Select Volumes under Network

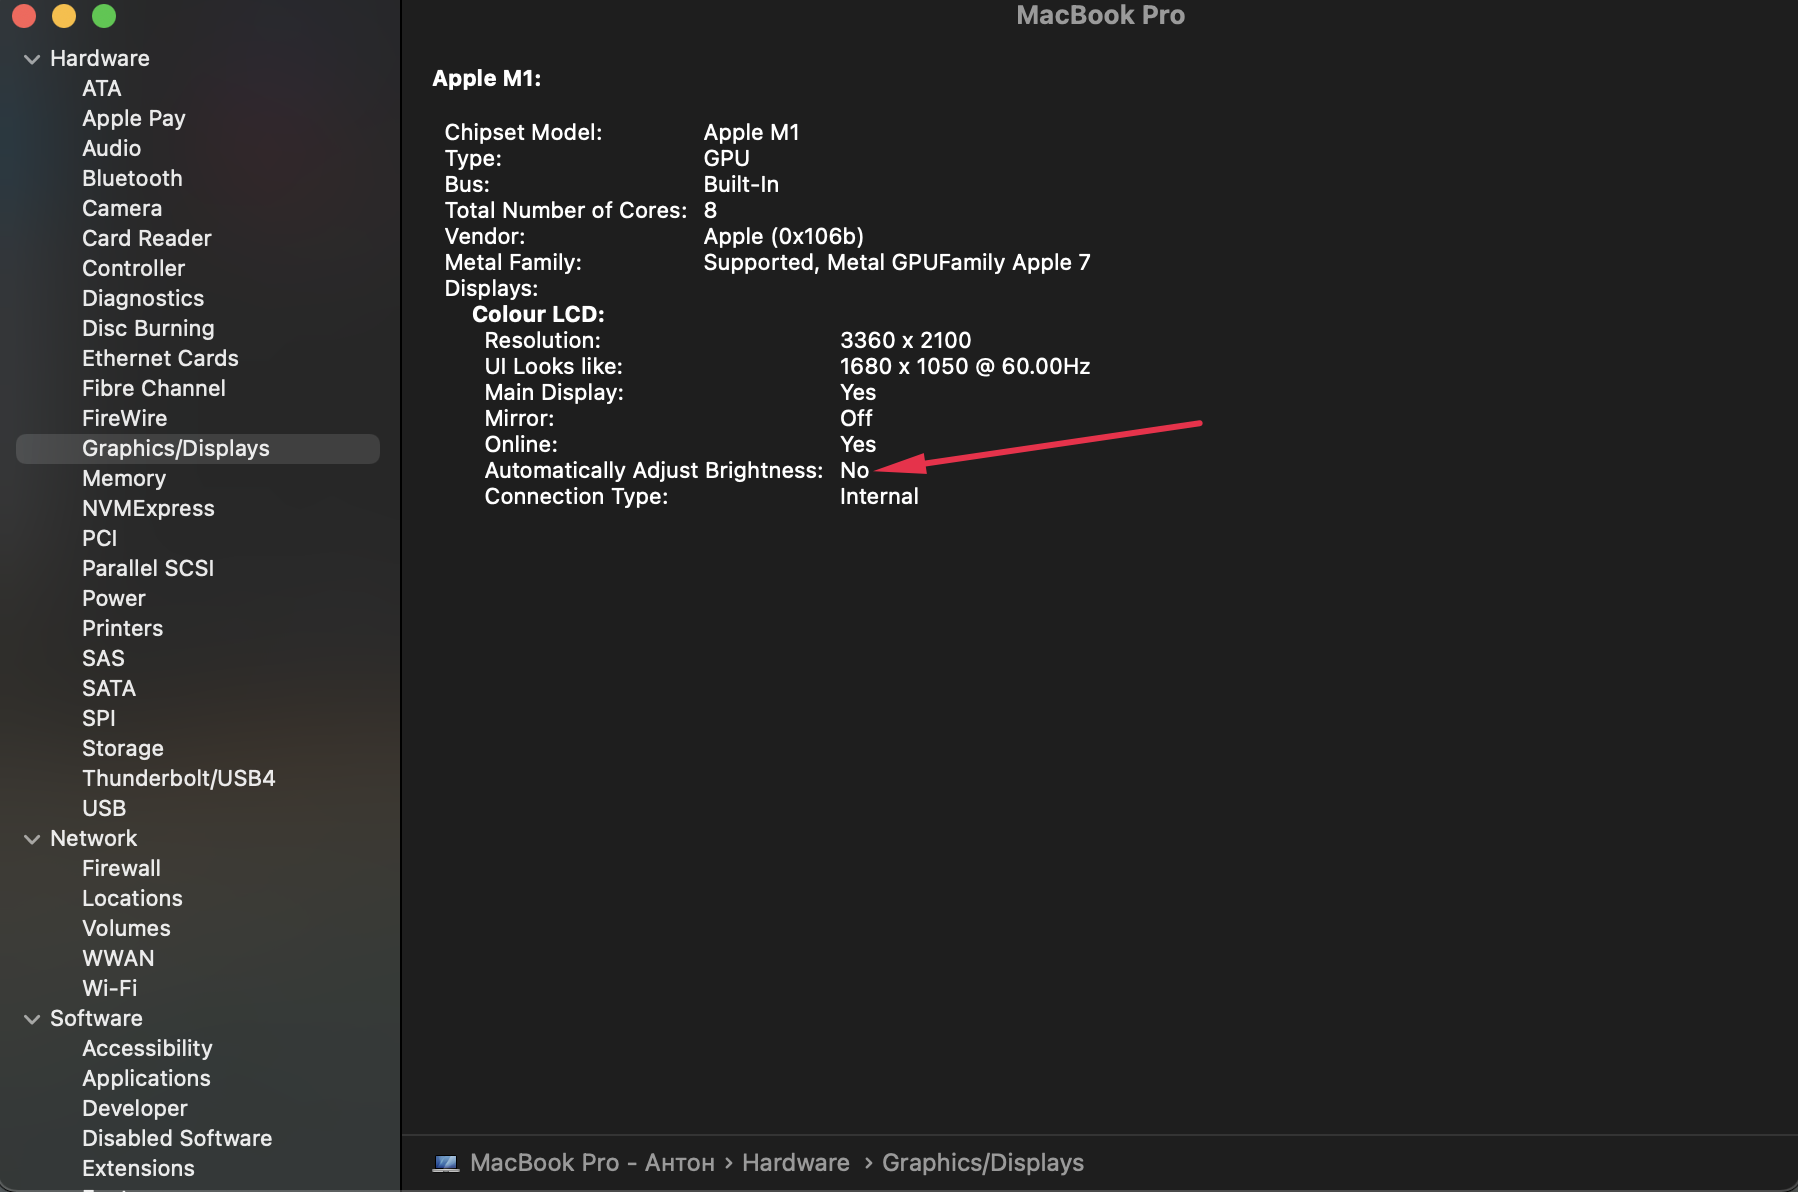pos(126,928)
